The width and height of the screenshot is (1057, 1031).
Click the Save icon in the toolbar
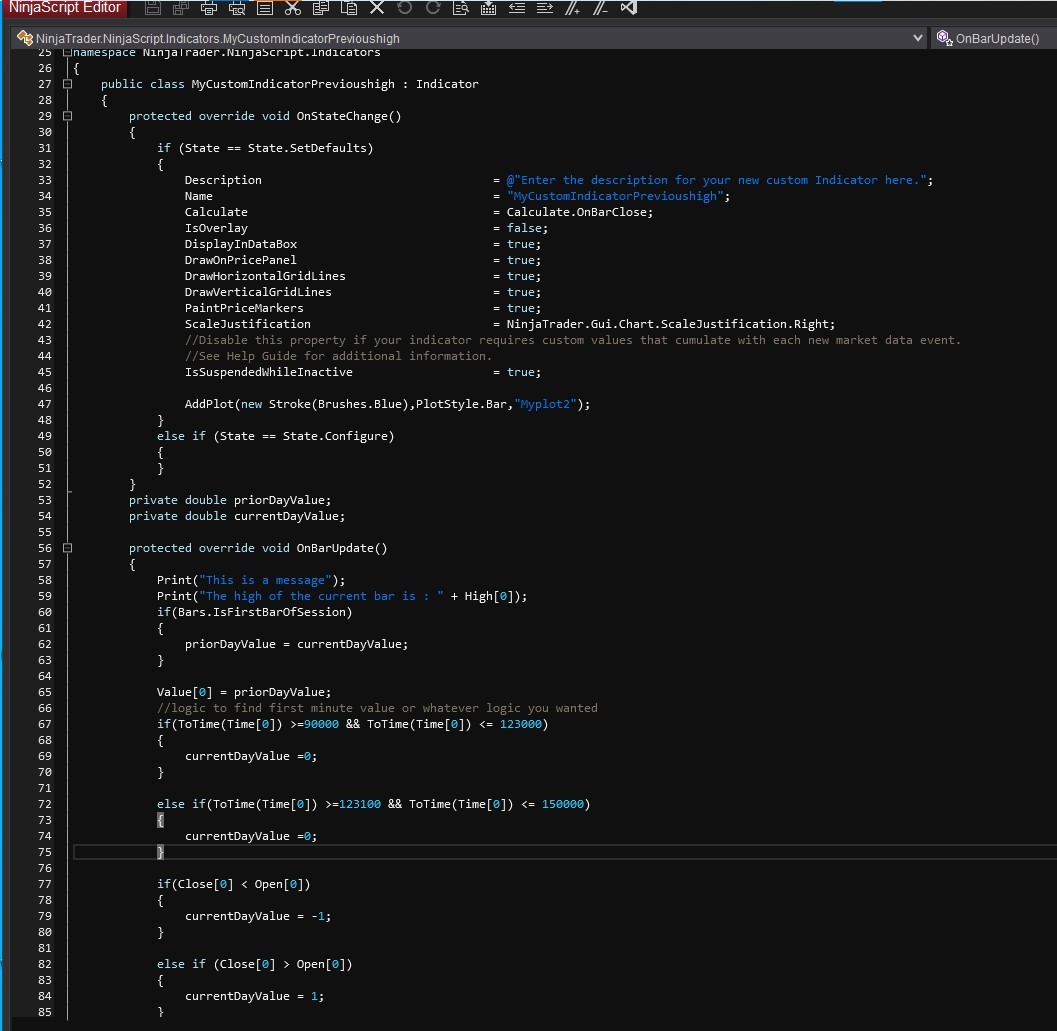[153, 8]
